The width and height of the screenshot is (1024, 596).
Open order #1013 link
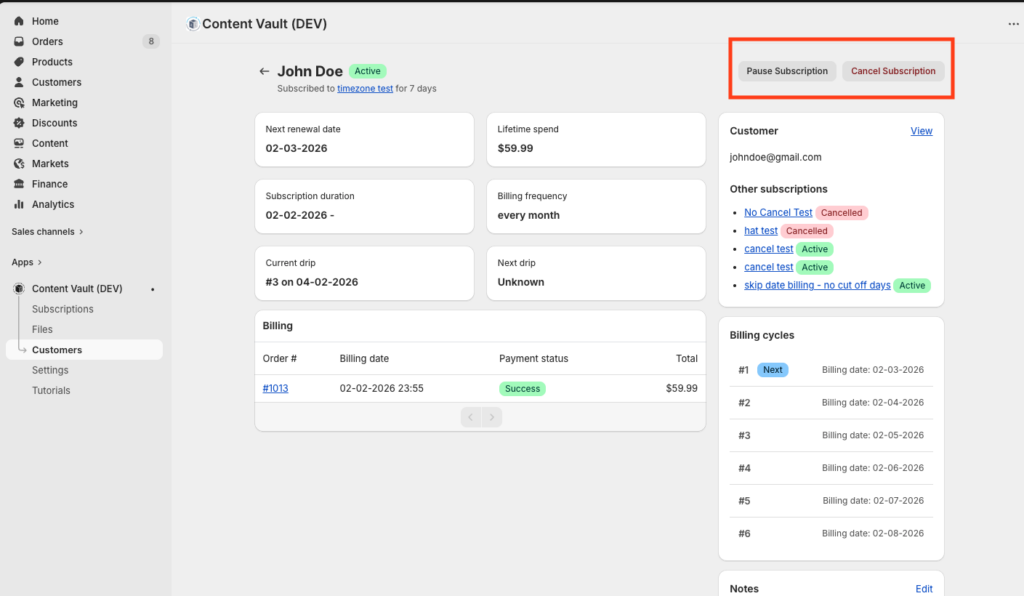point(275,388)
